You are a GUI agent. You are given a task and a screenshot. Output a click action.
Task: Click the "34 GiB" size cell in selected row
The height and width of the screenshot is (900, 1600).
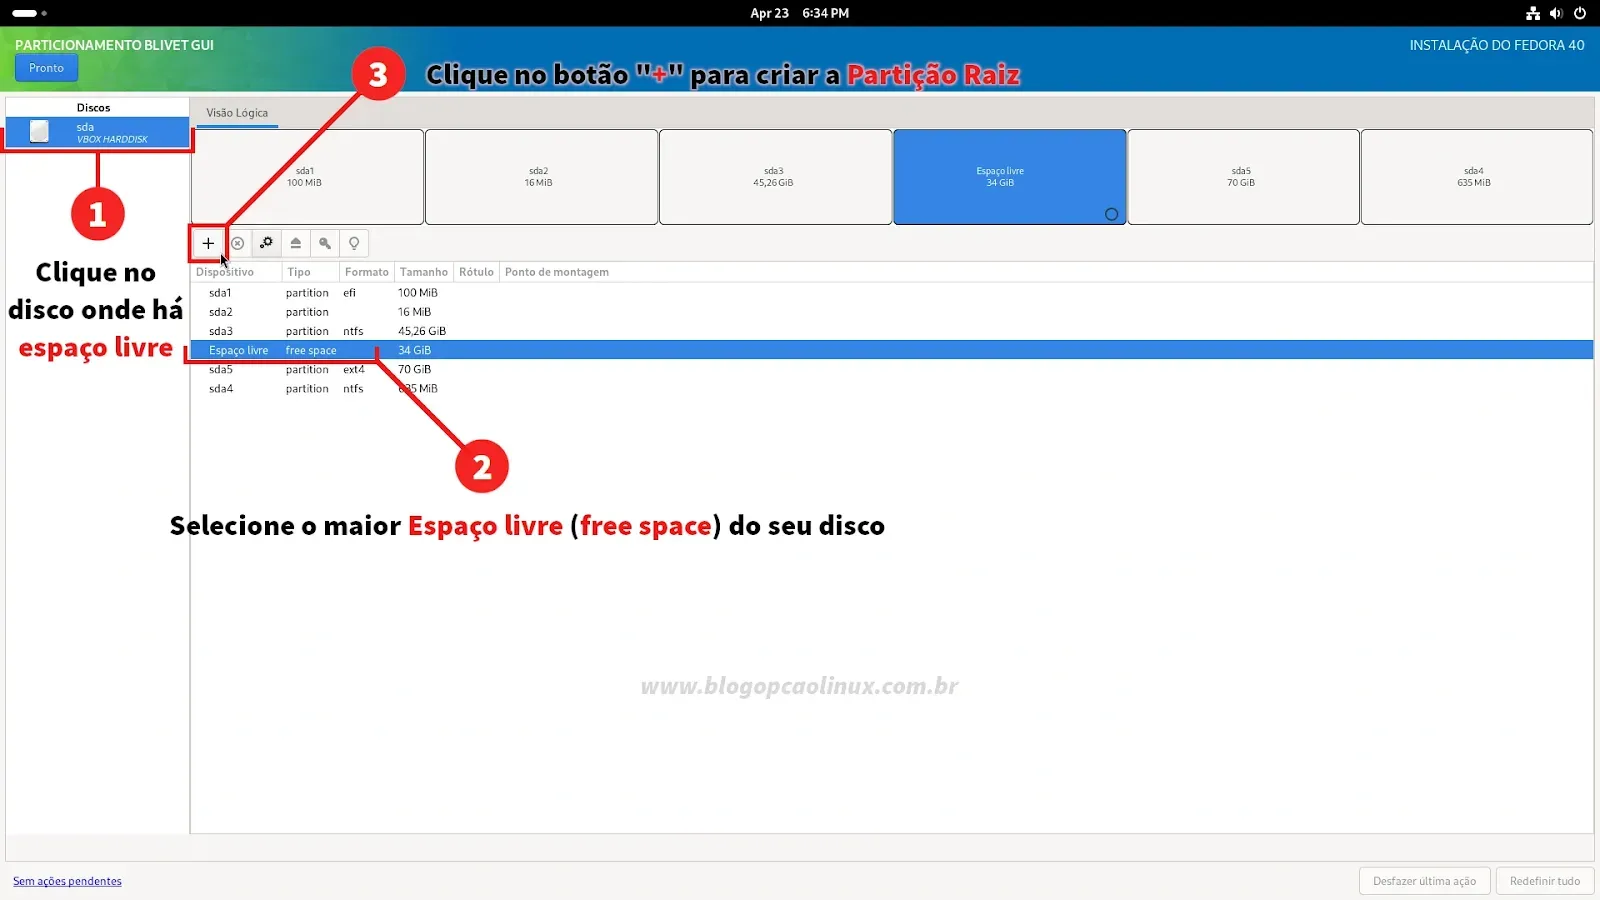click(x=414, y=350)
